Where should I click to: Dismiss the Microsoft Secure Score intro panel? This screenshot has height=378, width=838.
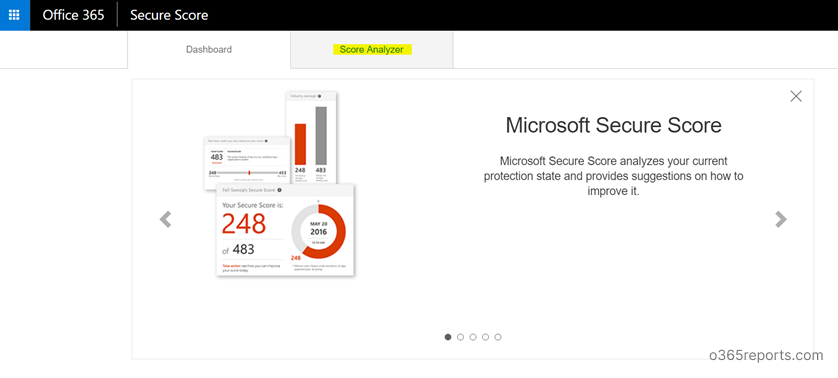pos(796,96)
